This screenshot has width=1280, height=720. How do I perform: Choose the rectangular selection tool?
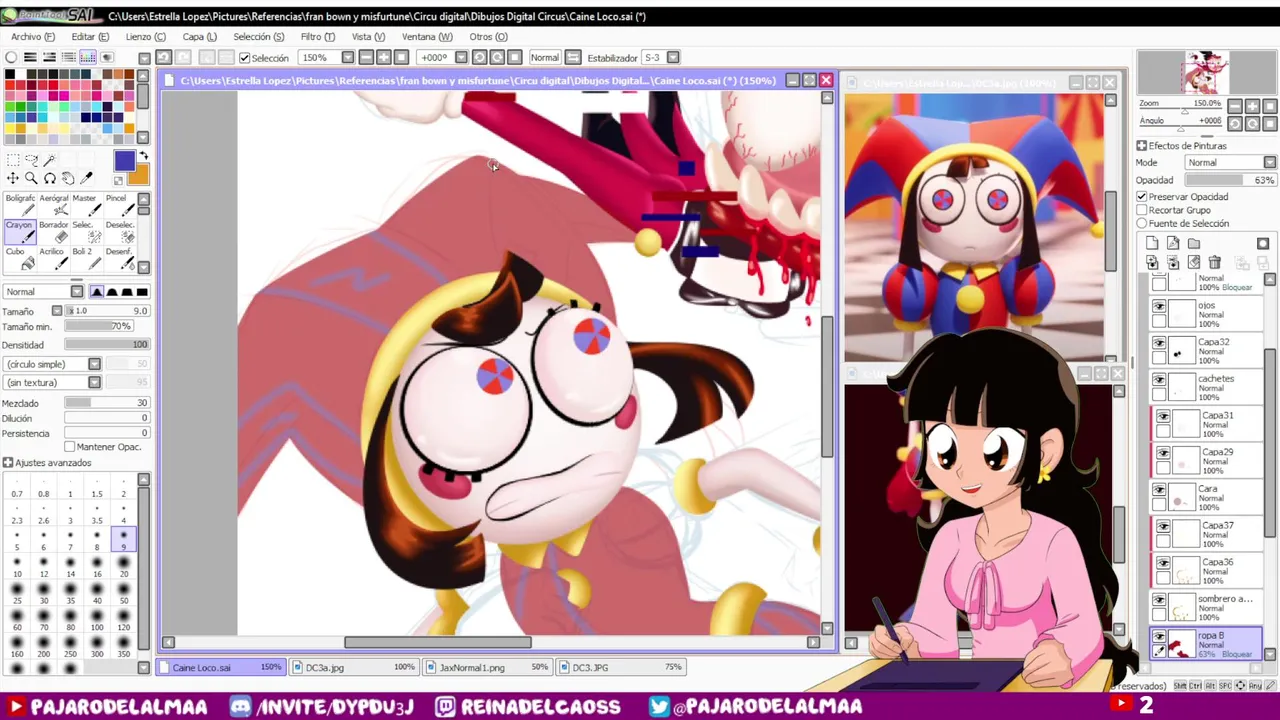[x=12, y=160]
